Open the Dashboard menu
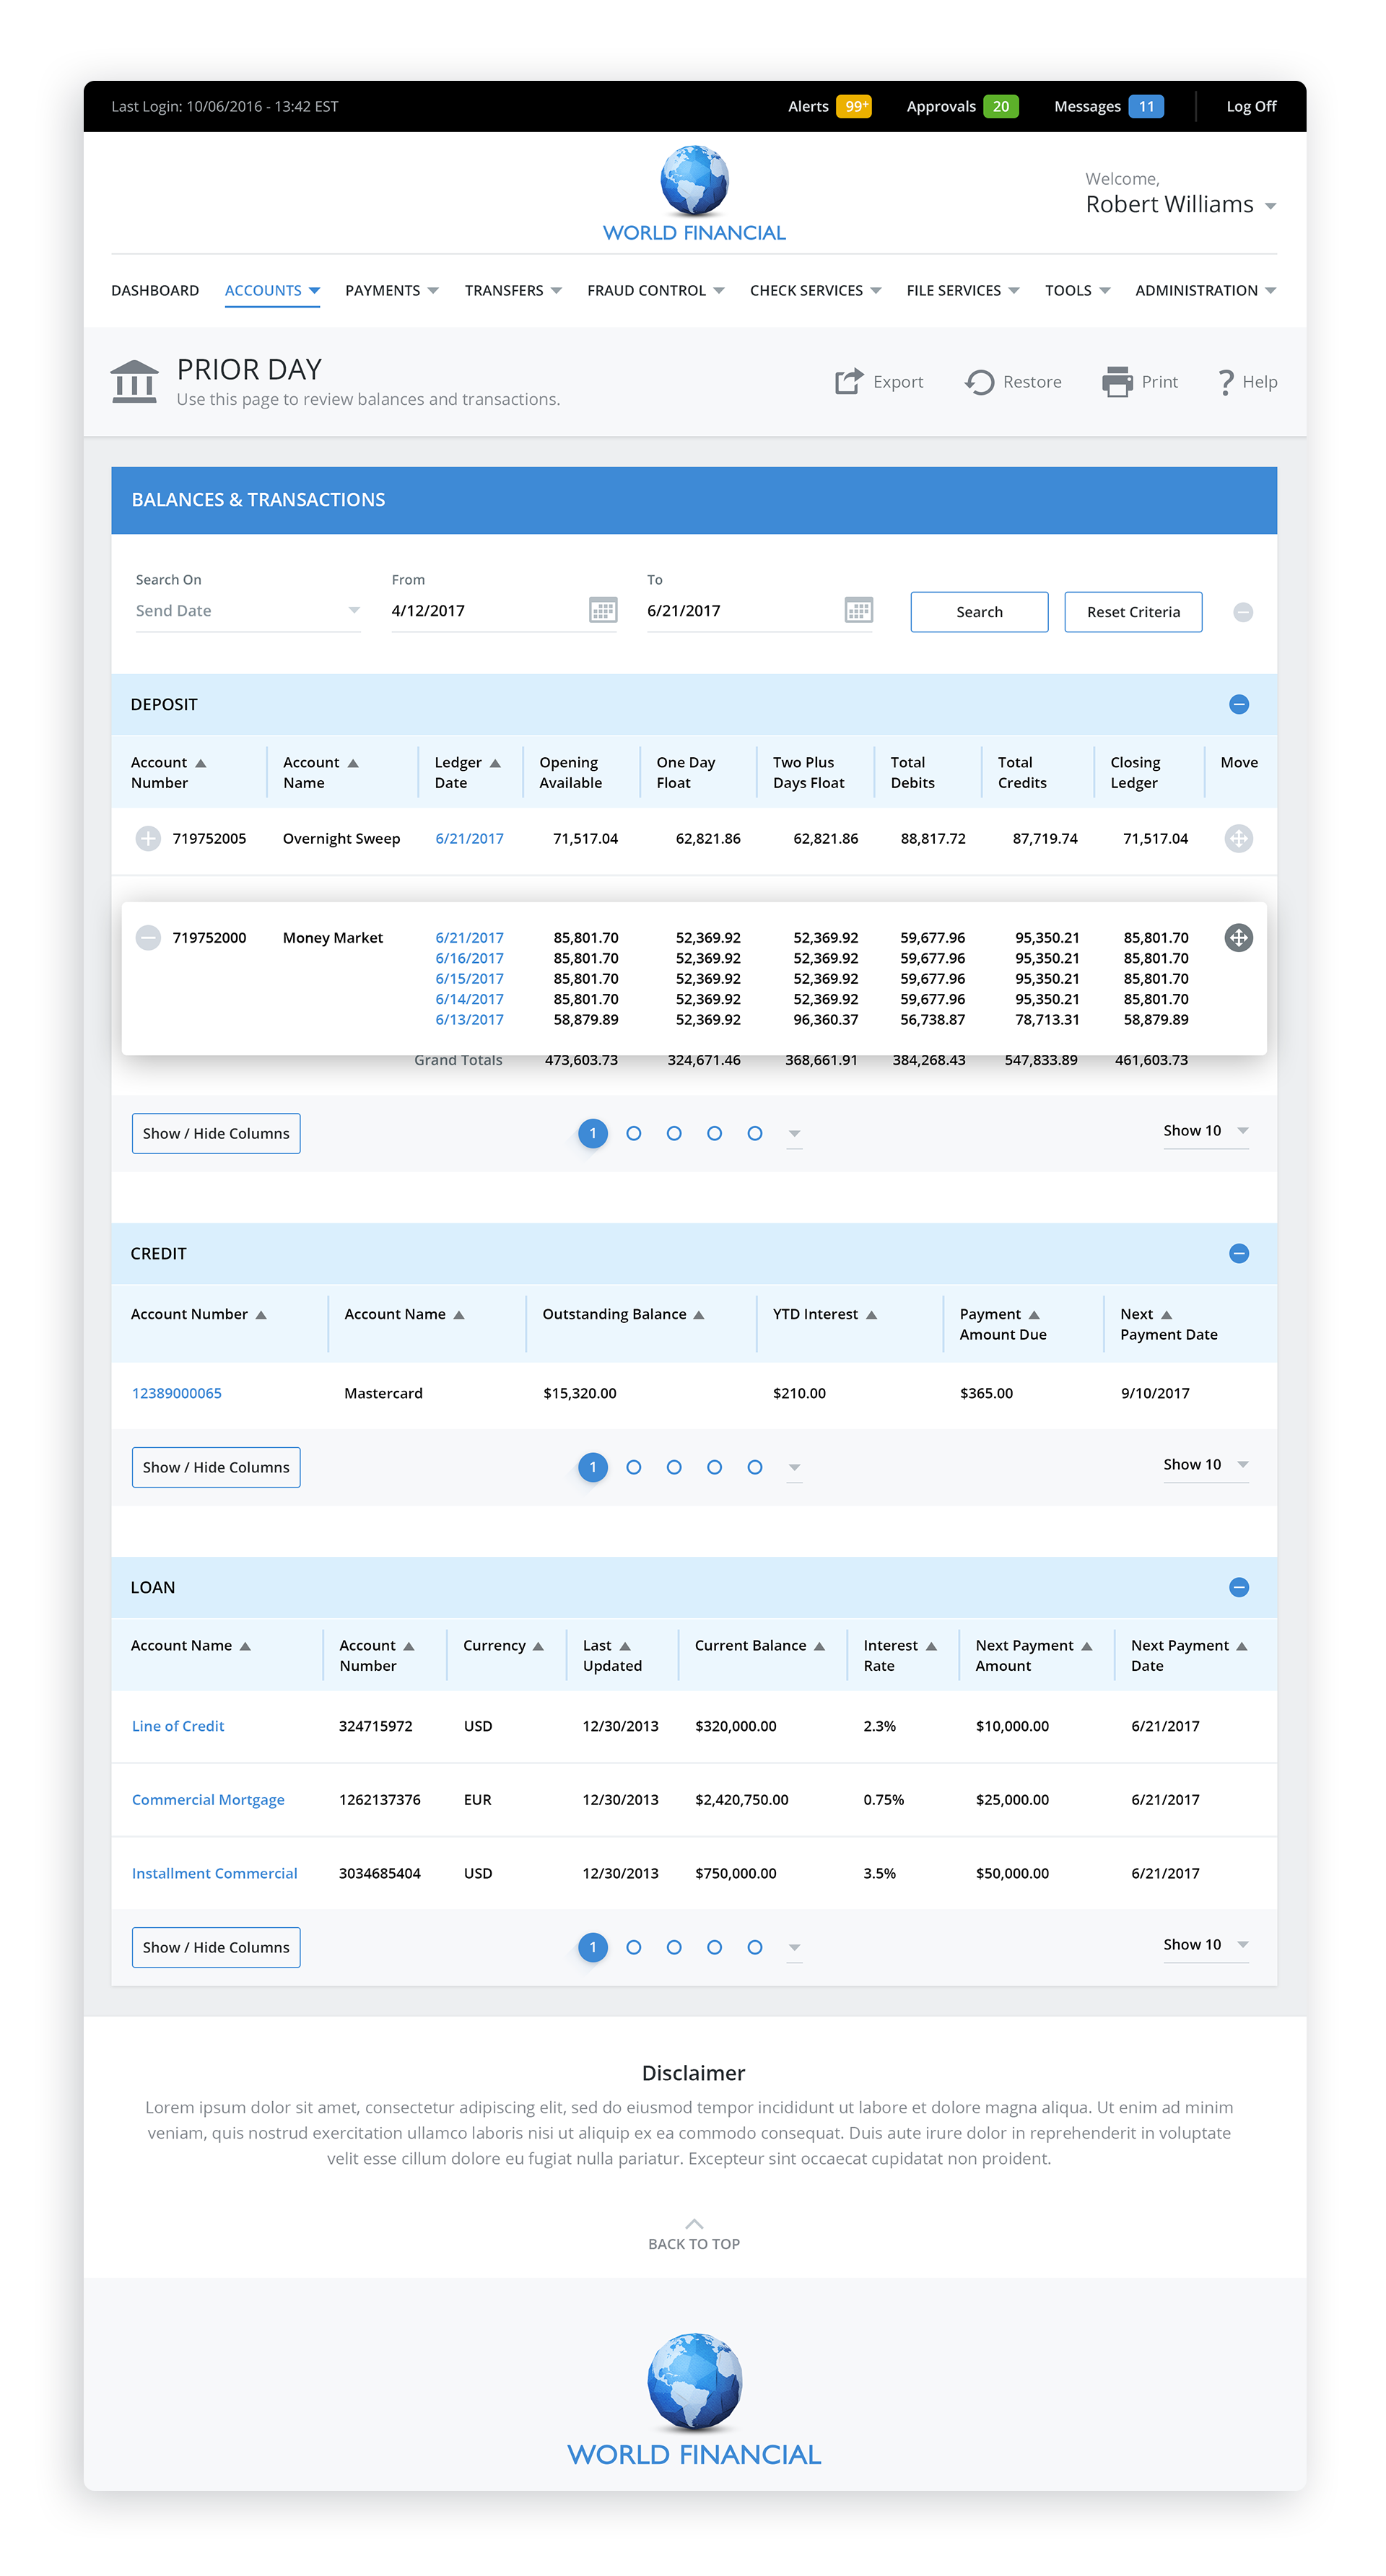 coord(155,290)
